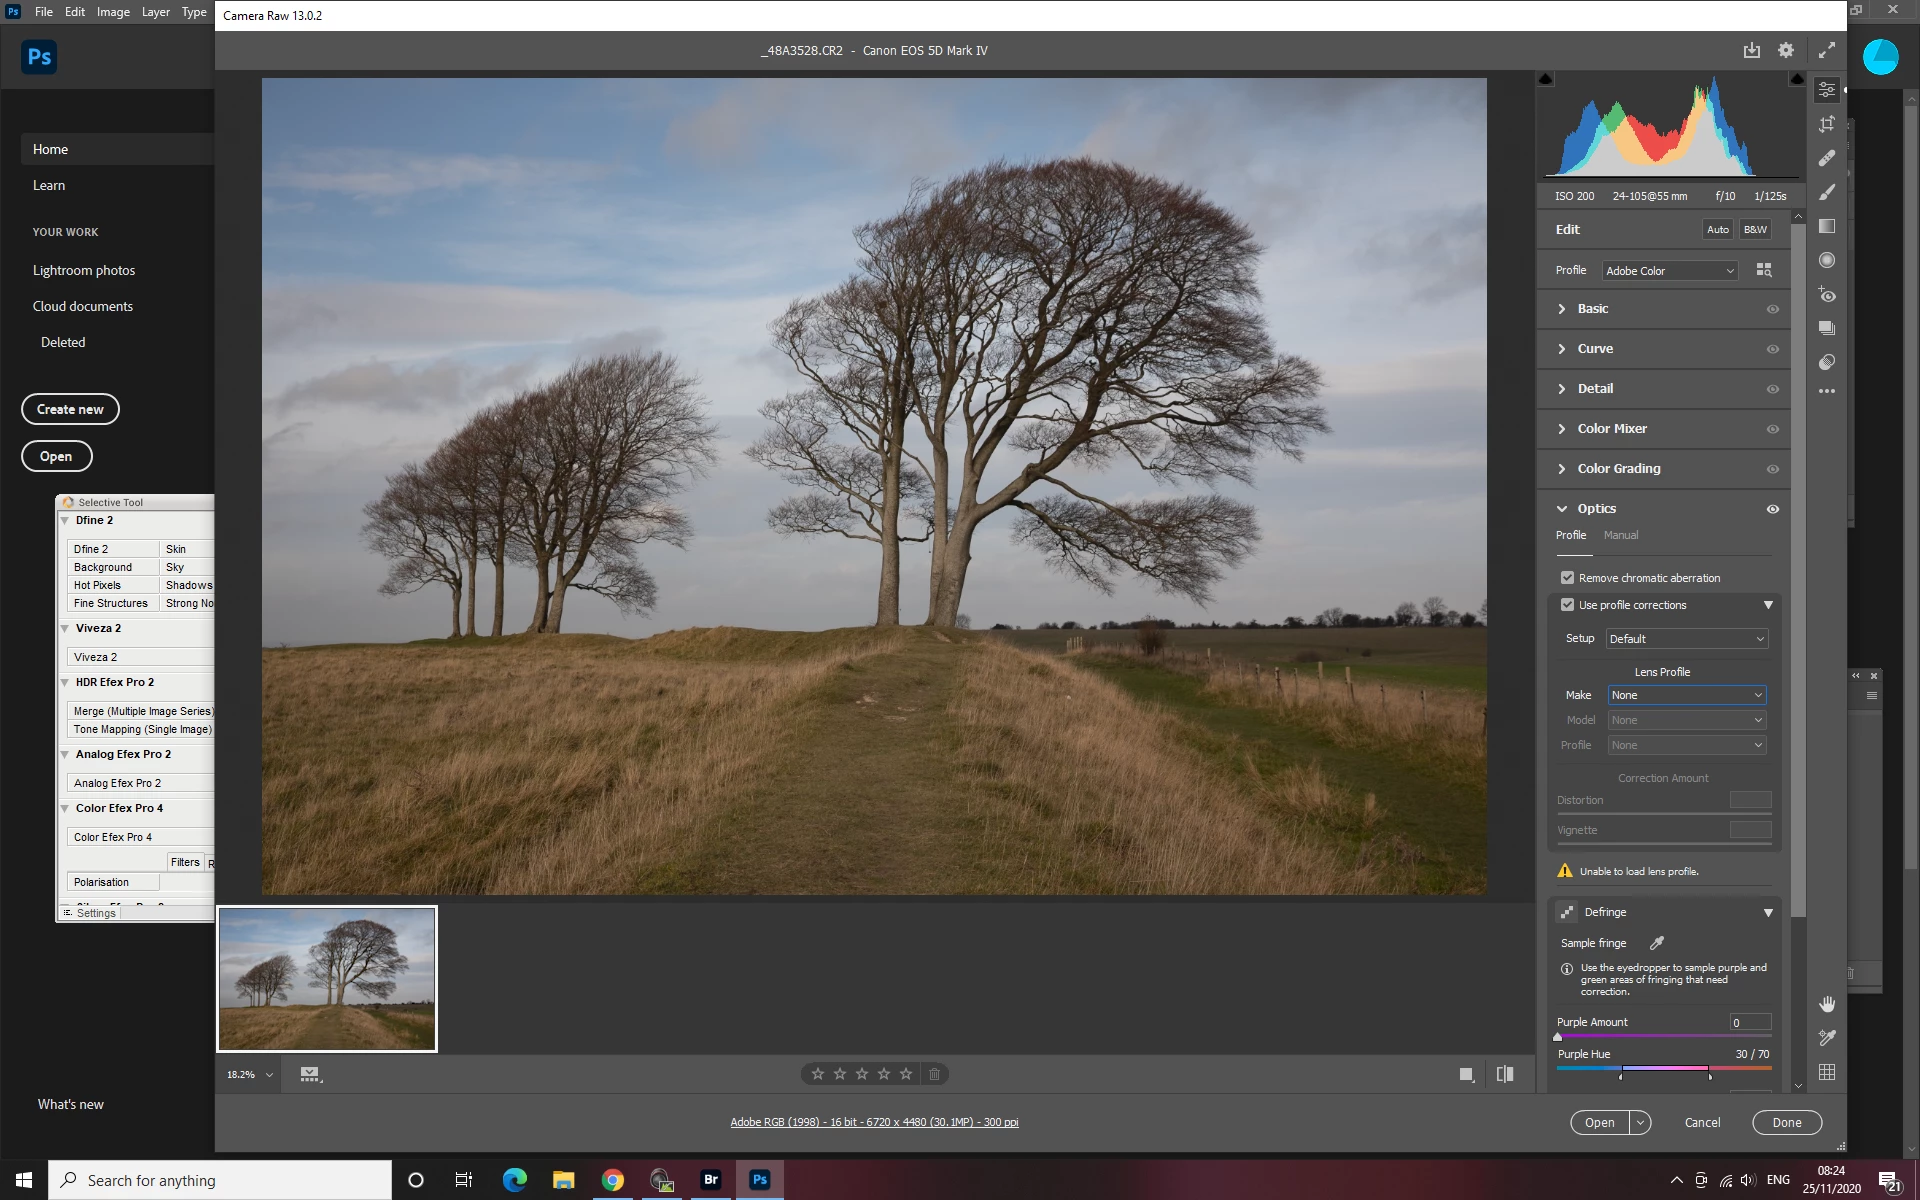Screen dimensions: 1920x1200
Task: Click the Done button
Action: point(1786,1122)
